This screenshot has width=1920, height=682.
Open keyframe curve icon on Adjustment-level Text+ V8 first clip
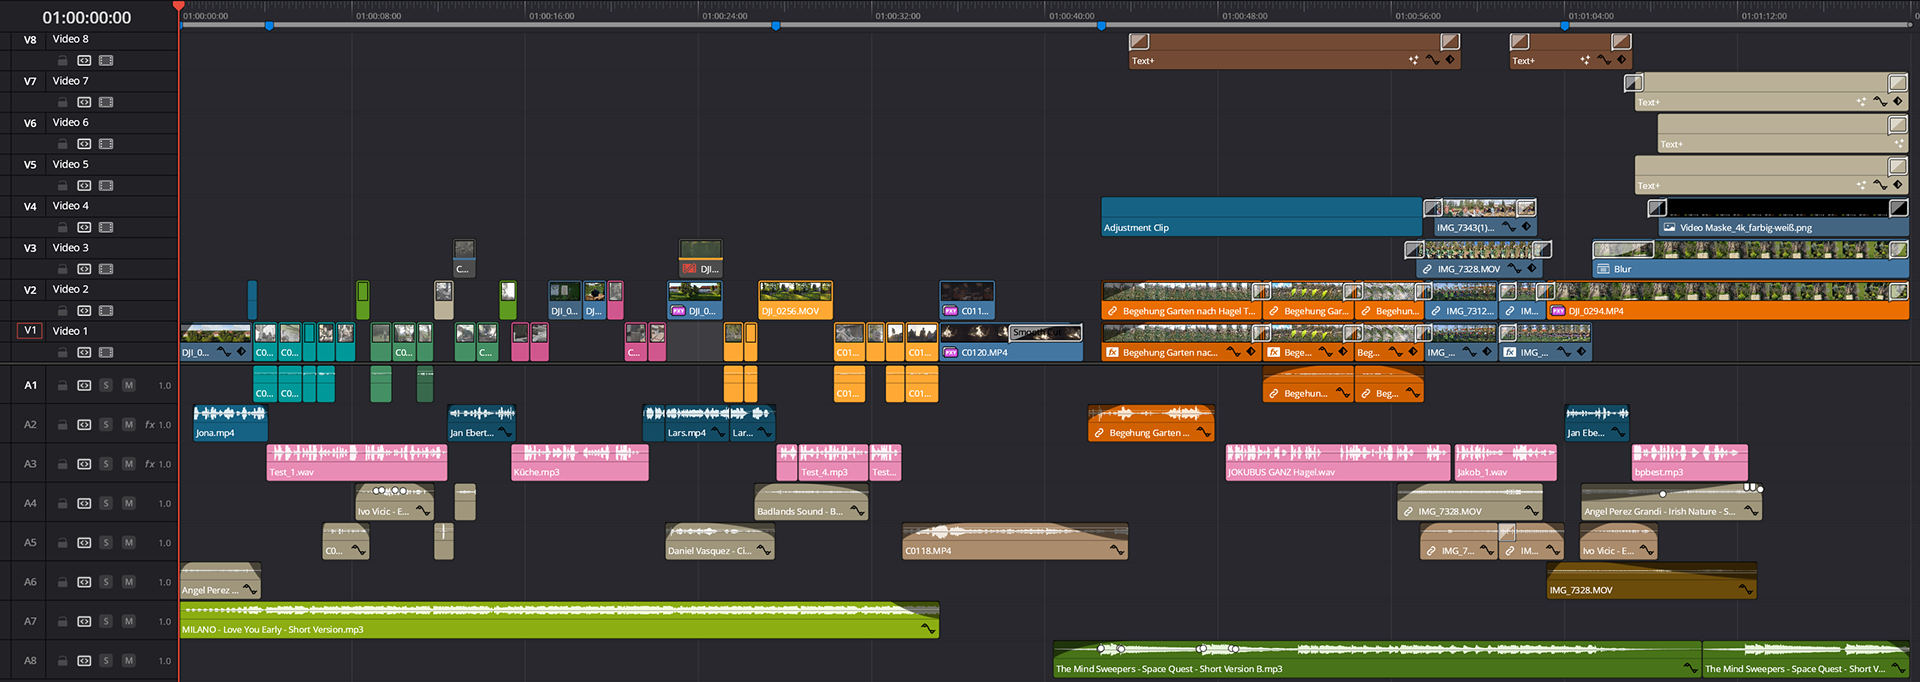point(1433,61)
